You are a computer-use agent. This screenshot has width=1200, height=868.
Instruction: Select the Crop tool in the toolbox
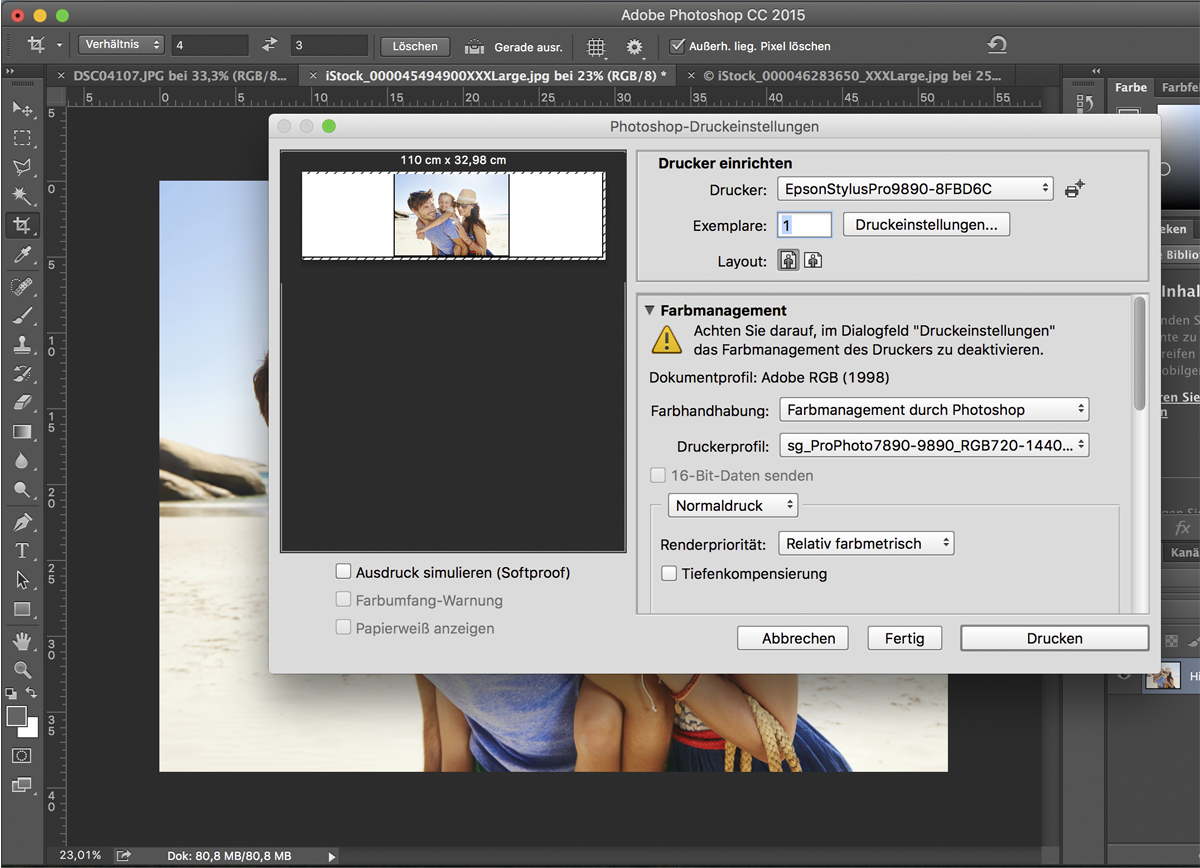pos(22,226)
